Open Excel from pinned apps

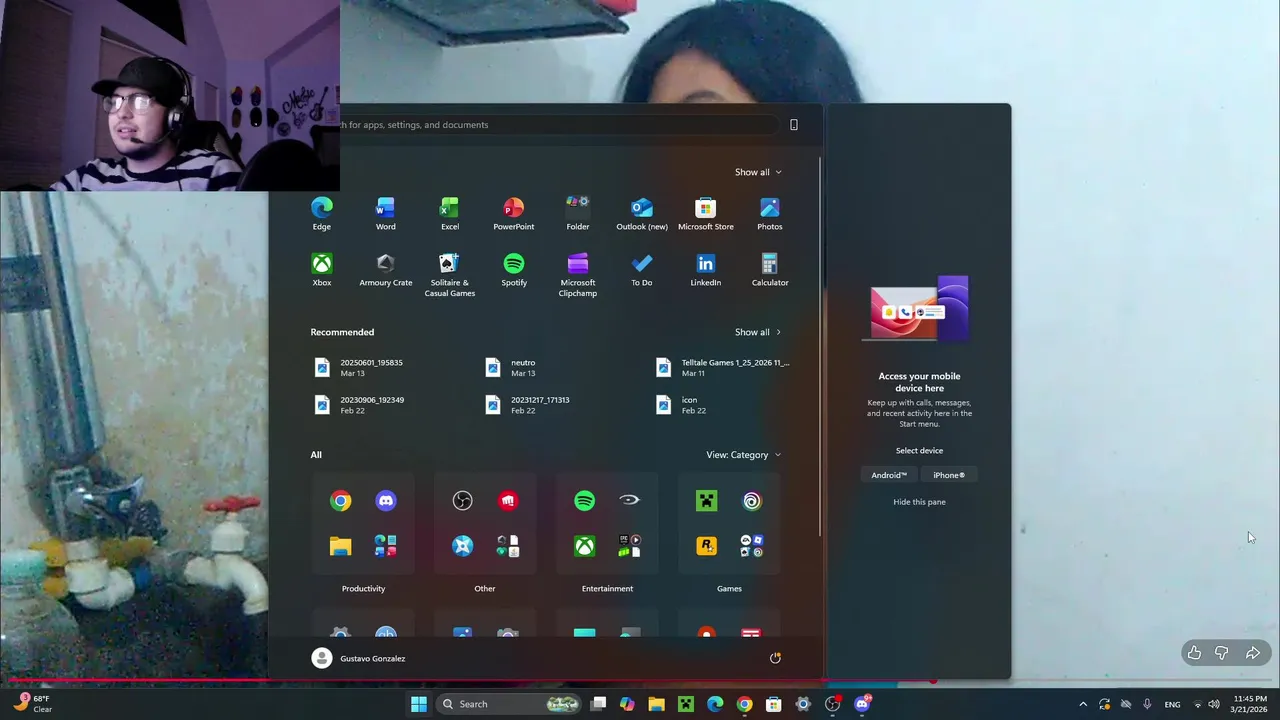tap(450, 213)
